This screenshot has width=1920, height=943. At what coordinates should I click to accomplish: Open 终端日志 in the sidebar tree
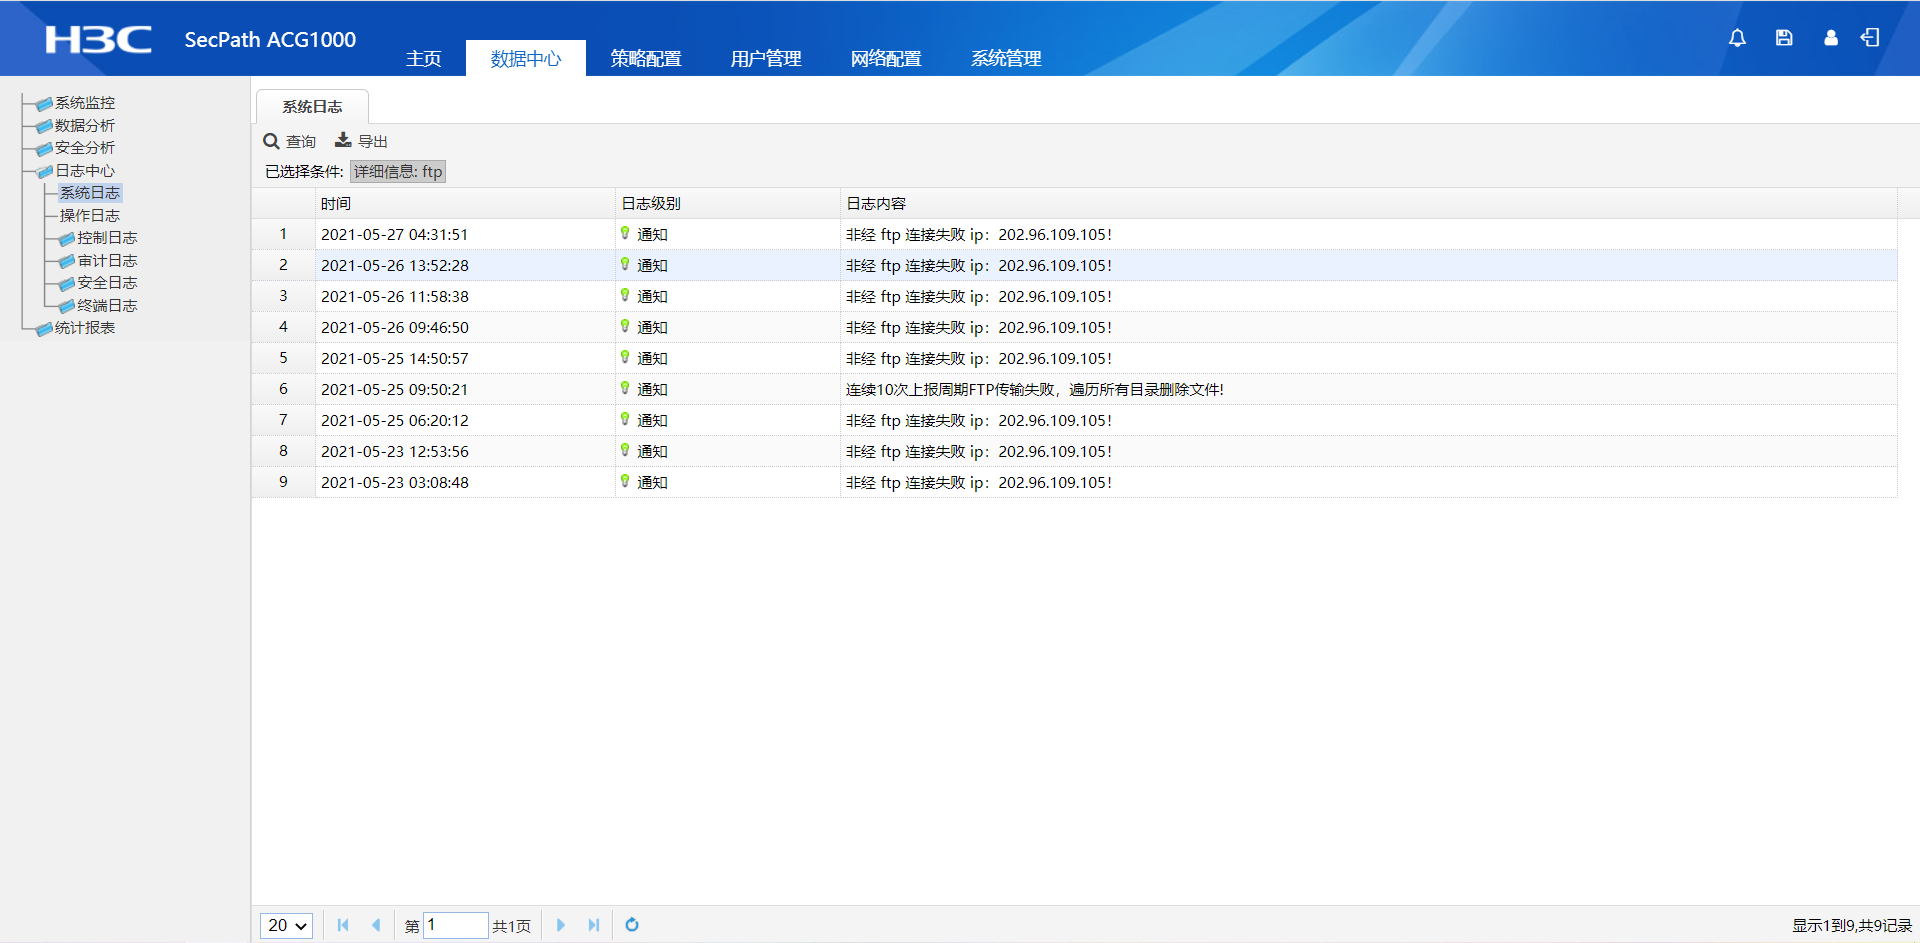coord(107,306)
